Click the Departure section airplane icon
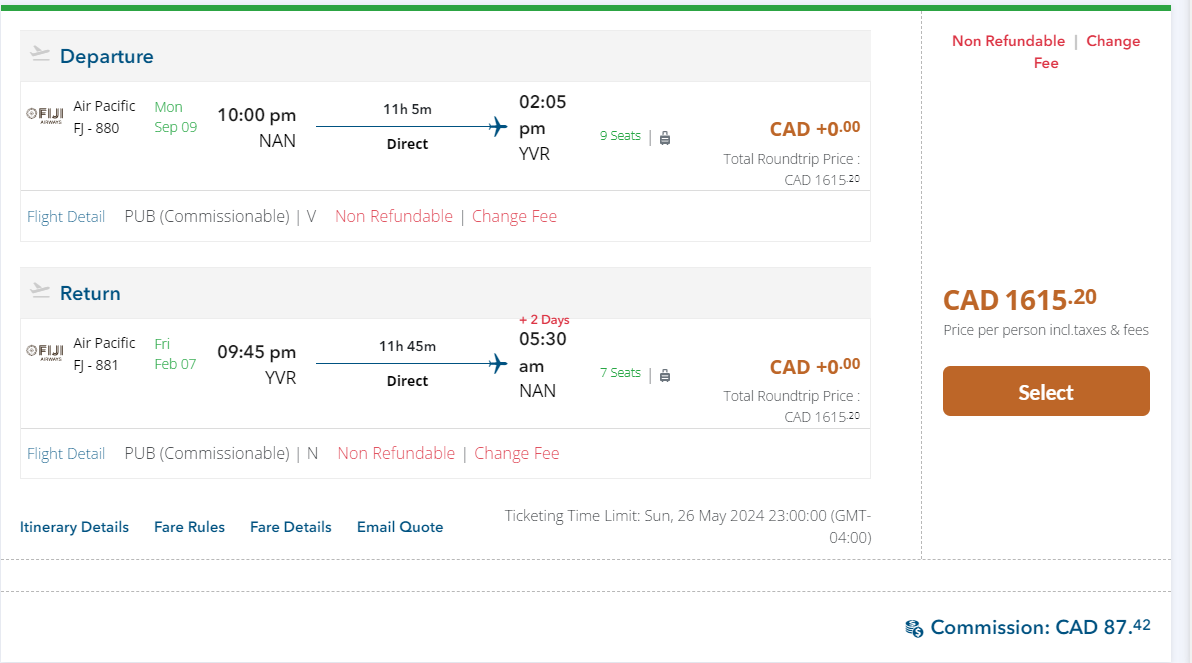The width and height of the screenshot is (1192, 663). 40,54
